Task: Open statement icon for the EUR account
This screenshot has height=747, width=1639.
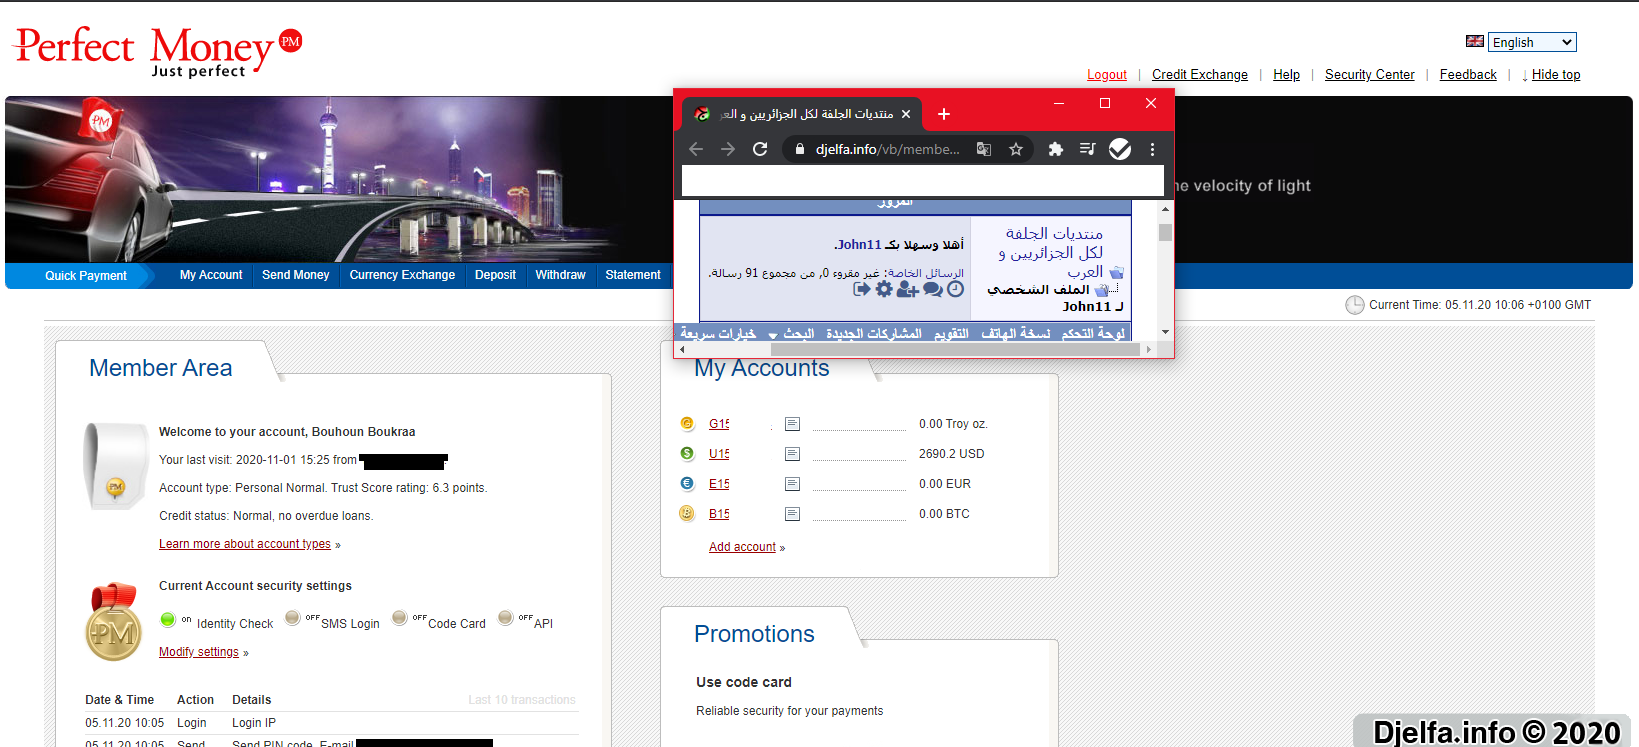Action: [x=792, y=484]
